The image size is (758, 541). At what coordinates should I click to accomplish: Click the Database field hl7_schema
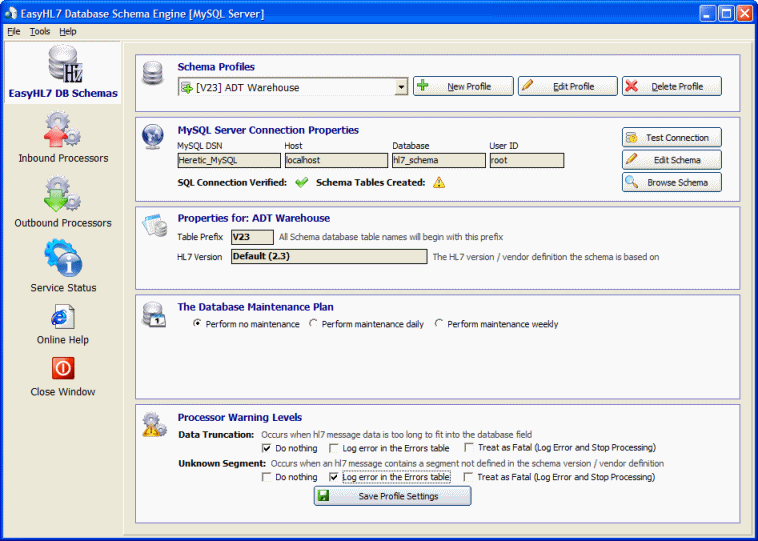coord(439,161)
